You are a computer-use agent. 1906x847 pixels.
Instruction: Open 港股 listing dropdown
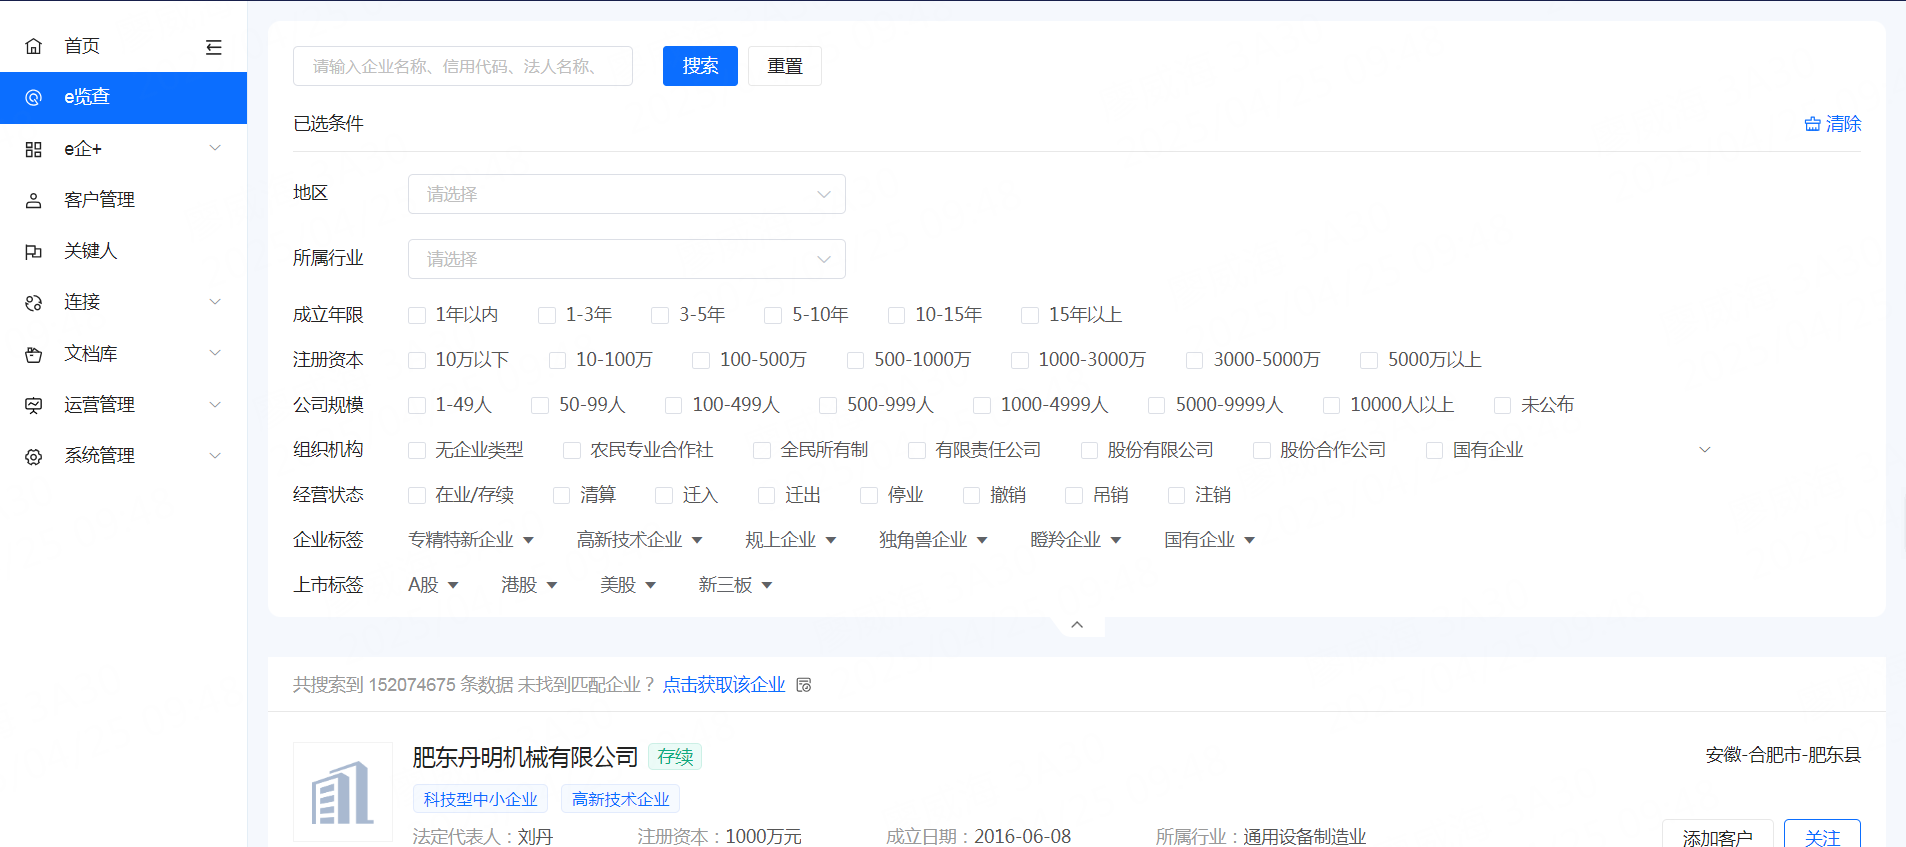click(529, 585)
